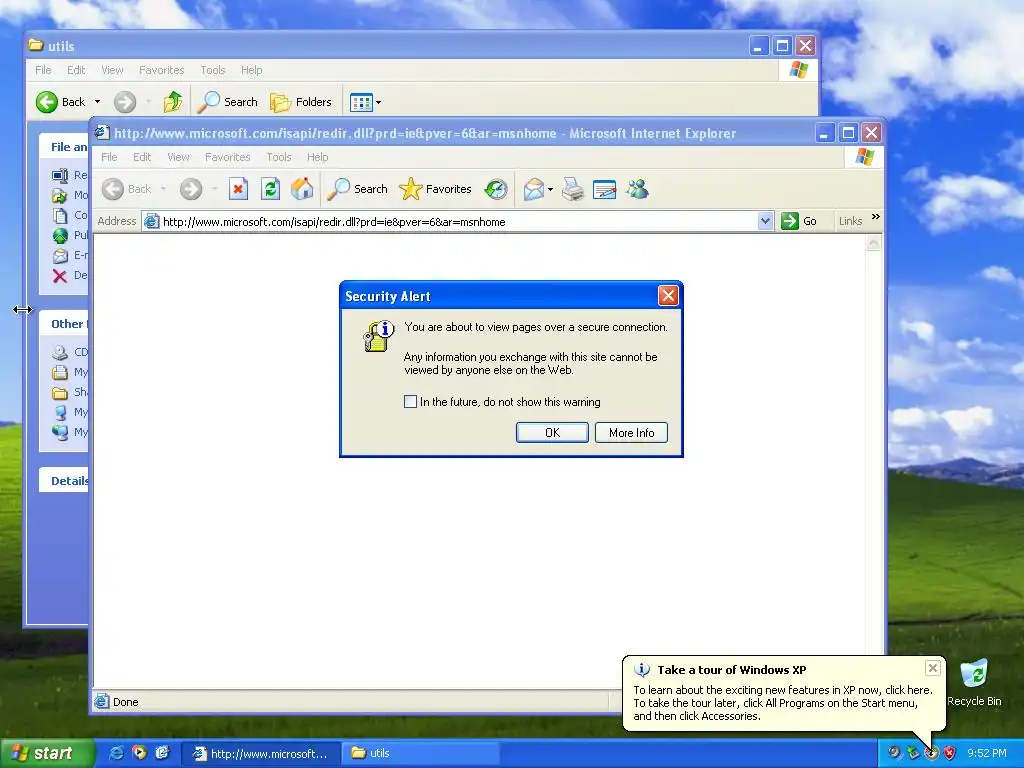Viewport: 1024px width, 768px height.
Task: Click OK in the Security Alert dialog
Action: (x=552, y=432)
